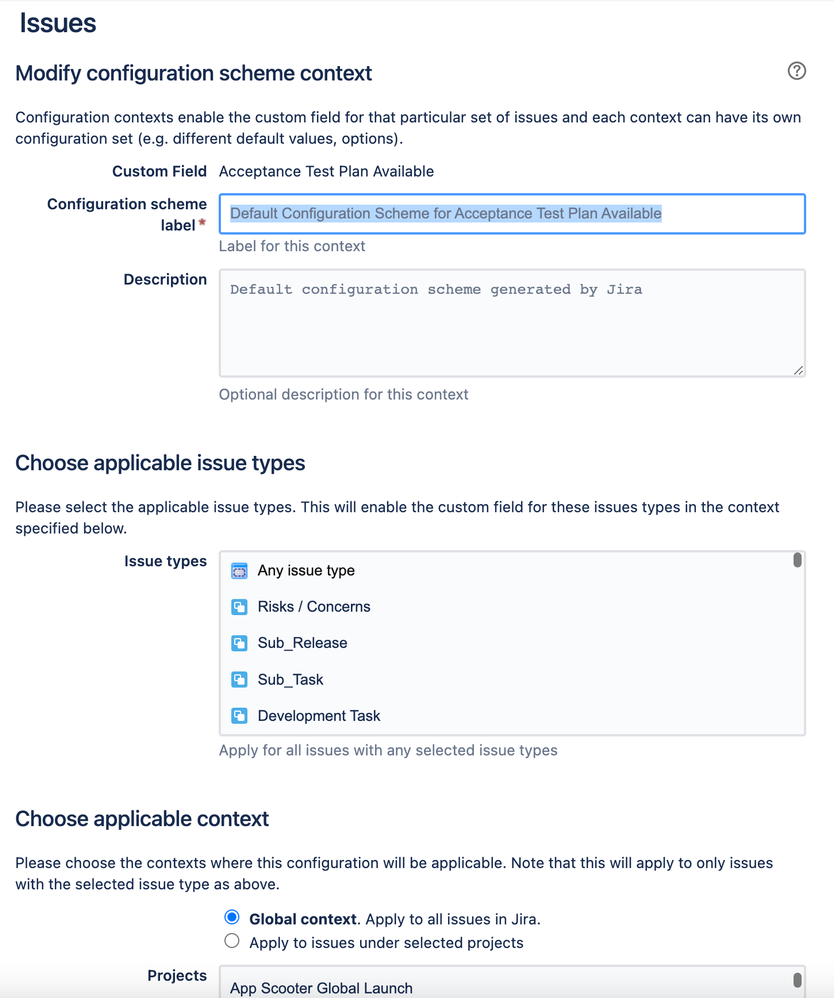This screenshot has height=998, width=834.
Task: Click the Risks / Concerns issue icon
Action: 239,607
